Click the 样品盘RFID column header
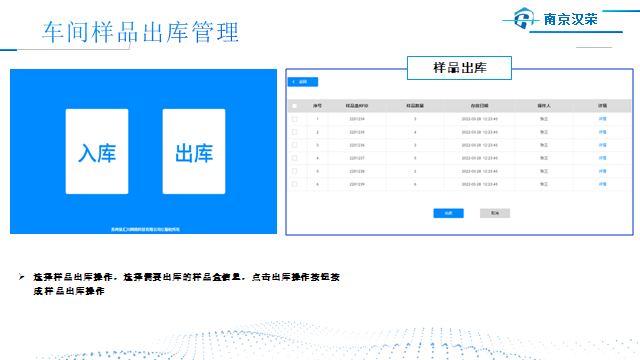The height and width of the screenshot is (360, 640). pos(357,106)
